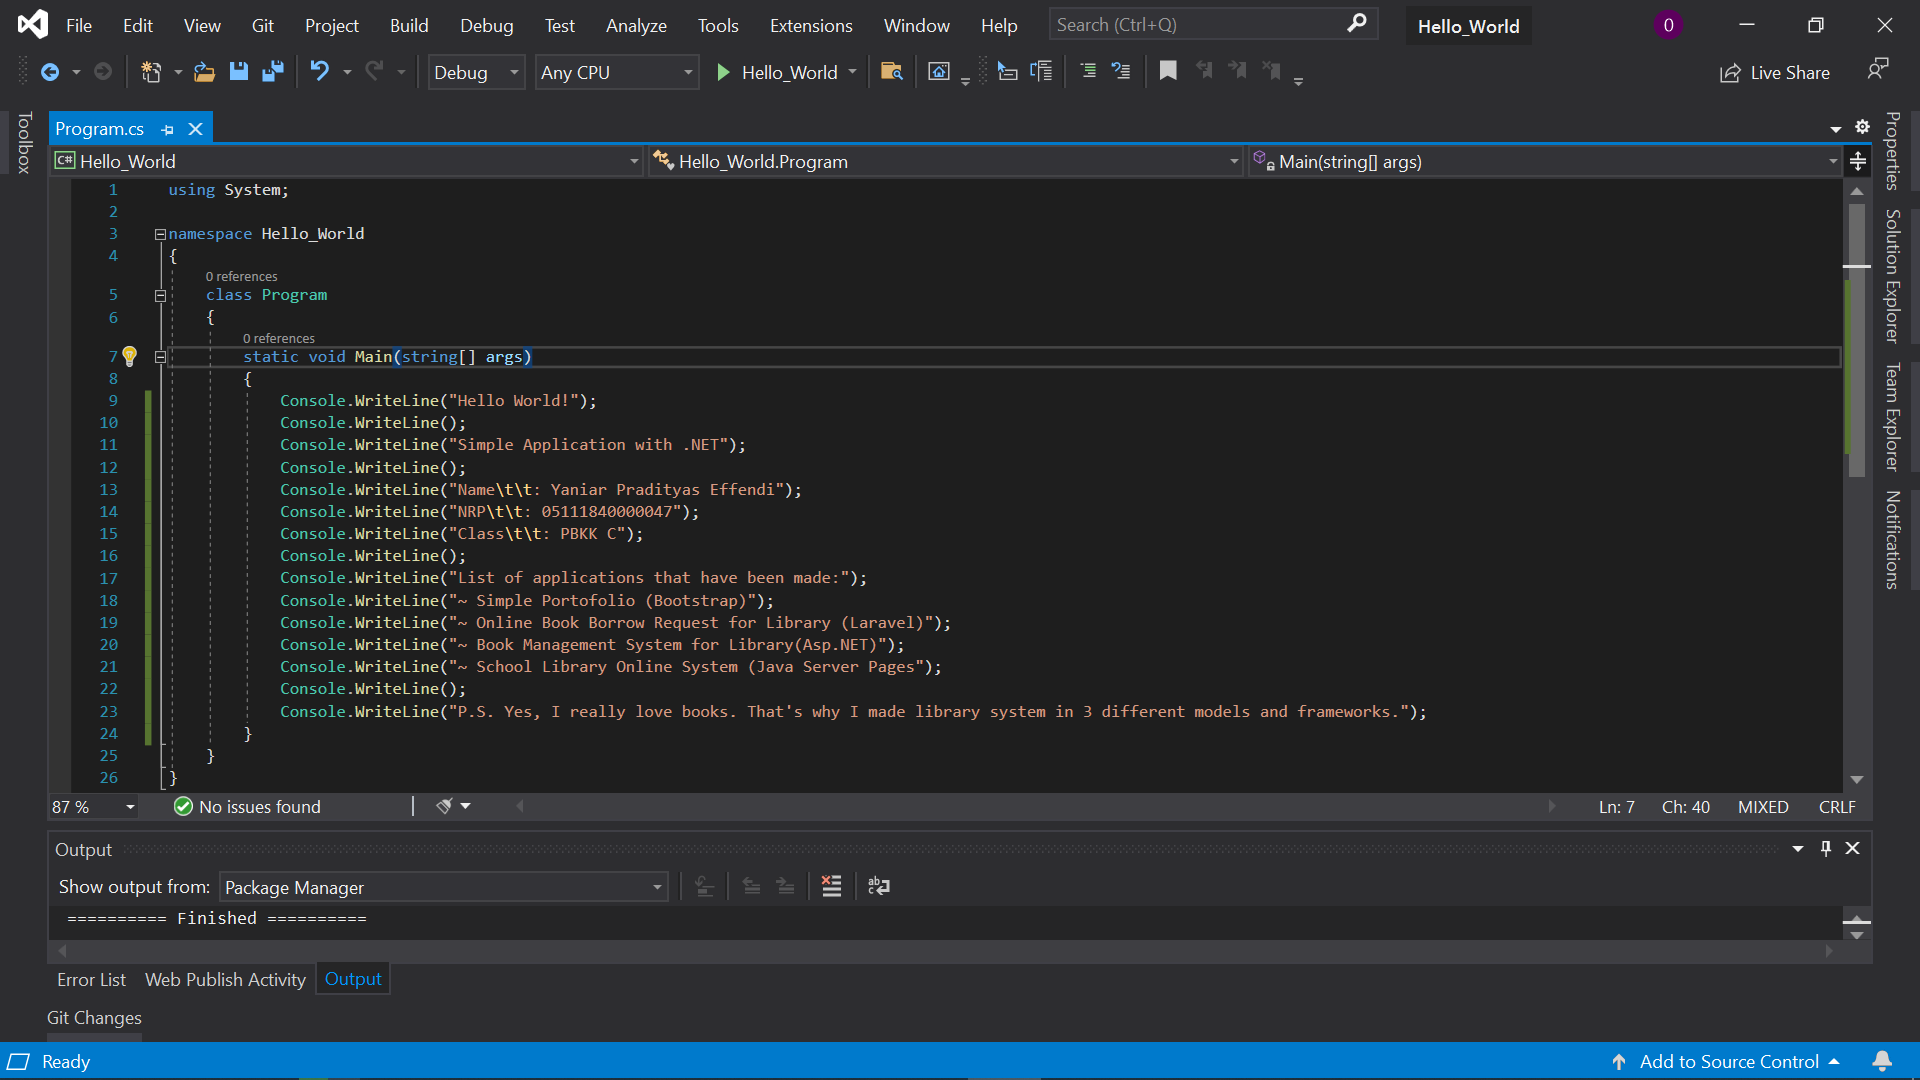Click the notifications bell in the status bar

pos(1882,1061)
